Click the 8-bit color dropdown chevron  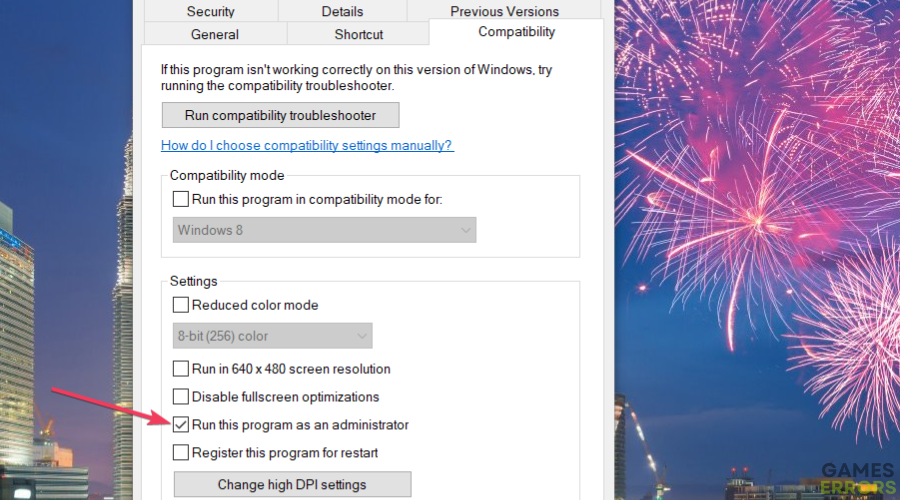(362, 336)
